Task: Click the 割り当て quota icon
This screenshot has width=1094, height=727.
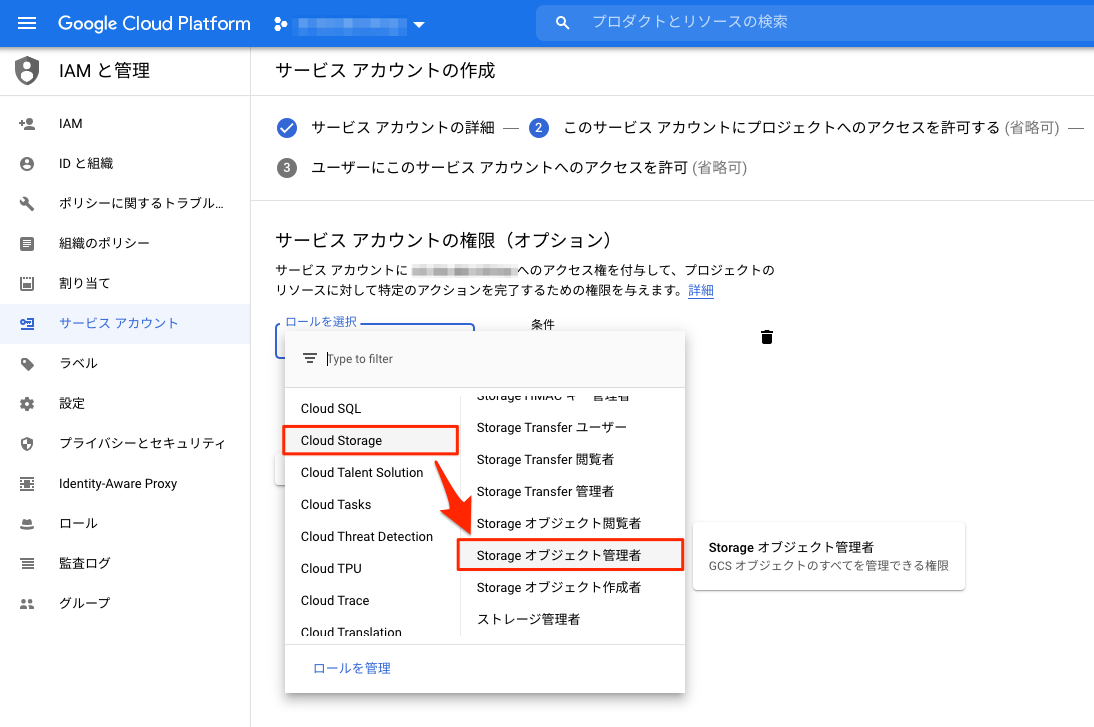Action: coord(27,283)
